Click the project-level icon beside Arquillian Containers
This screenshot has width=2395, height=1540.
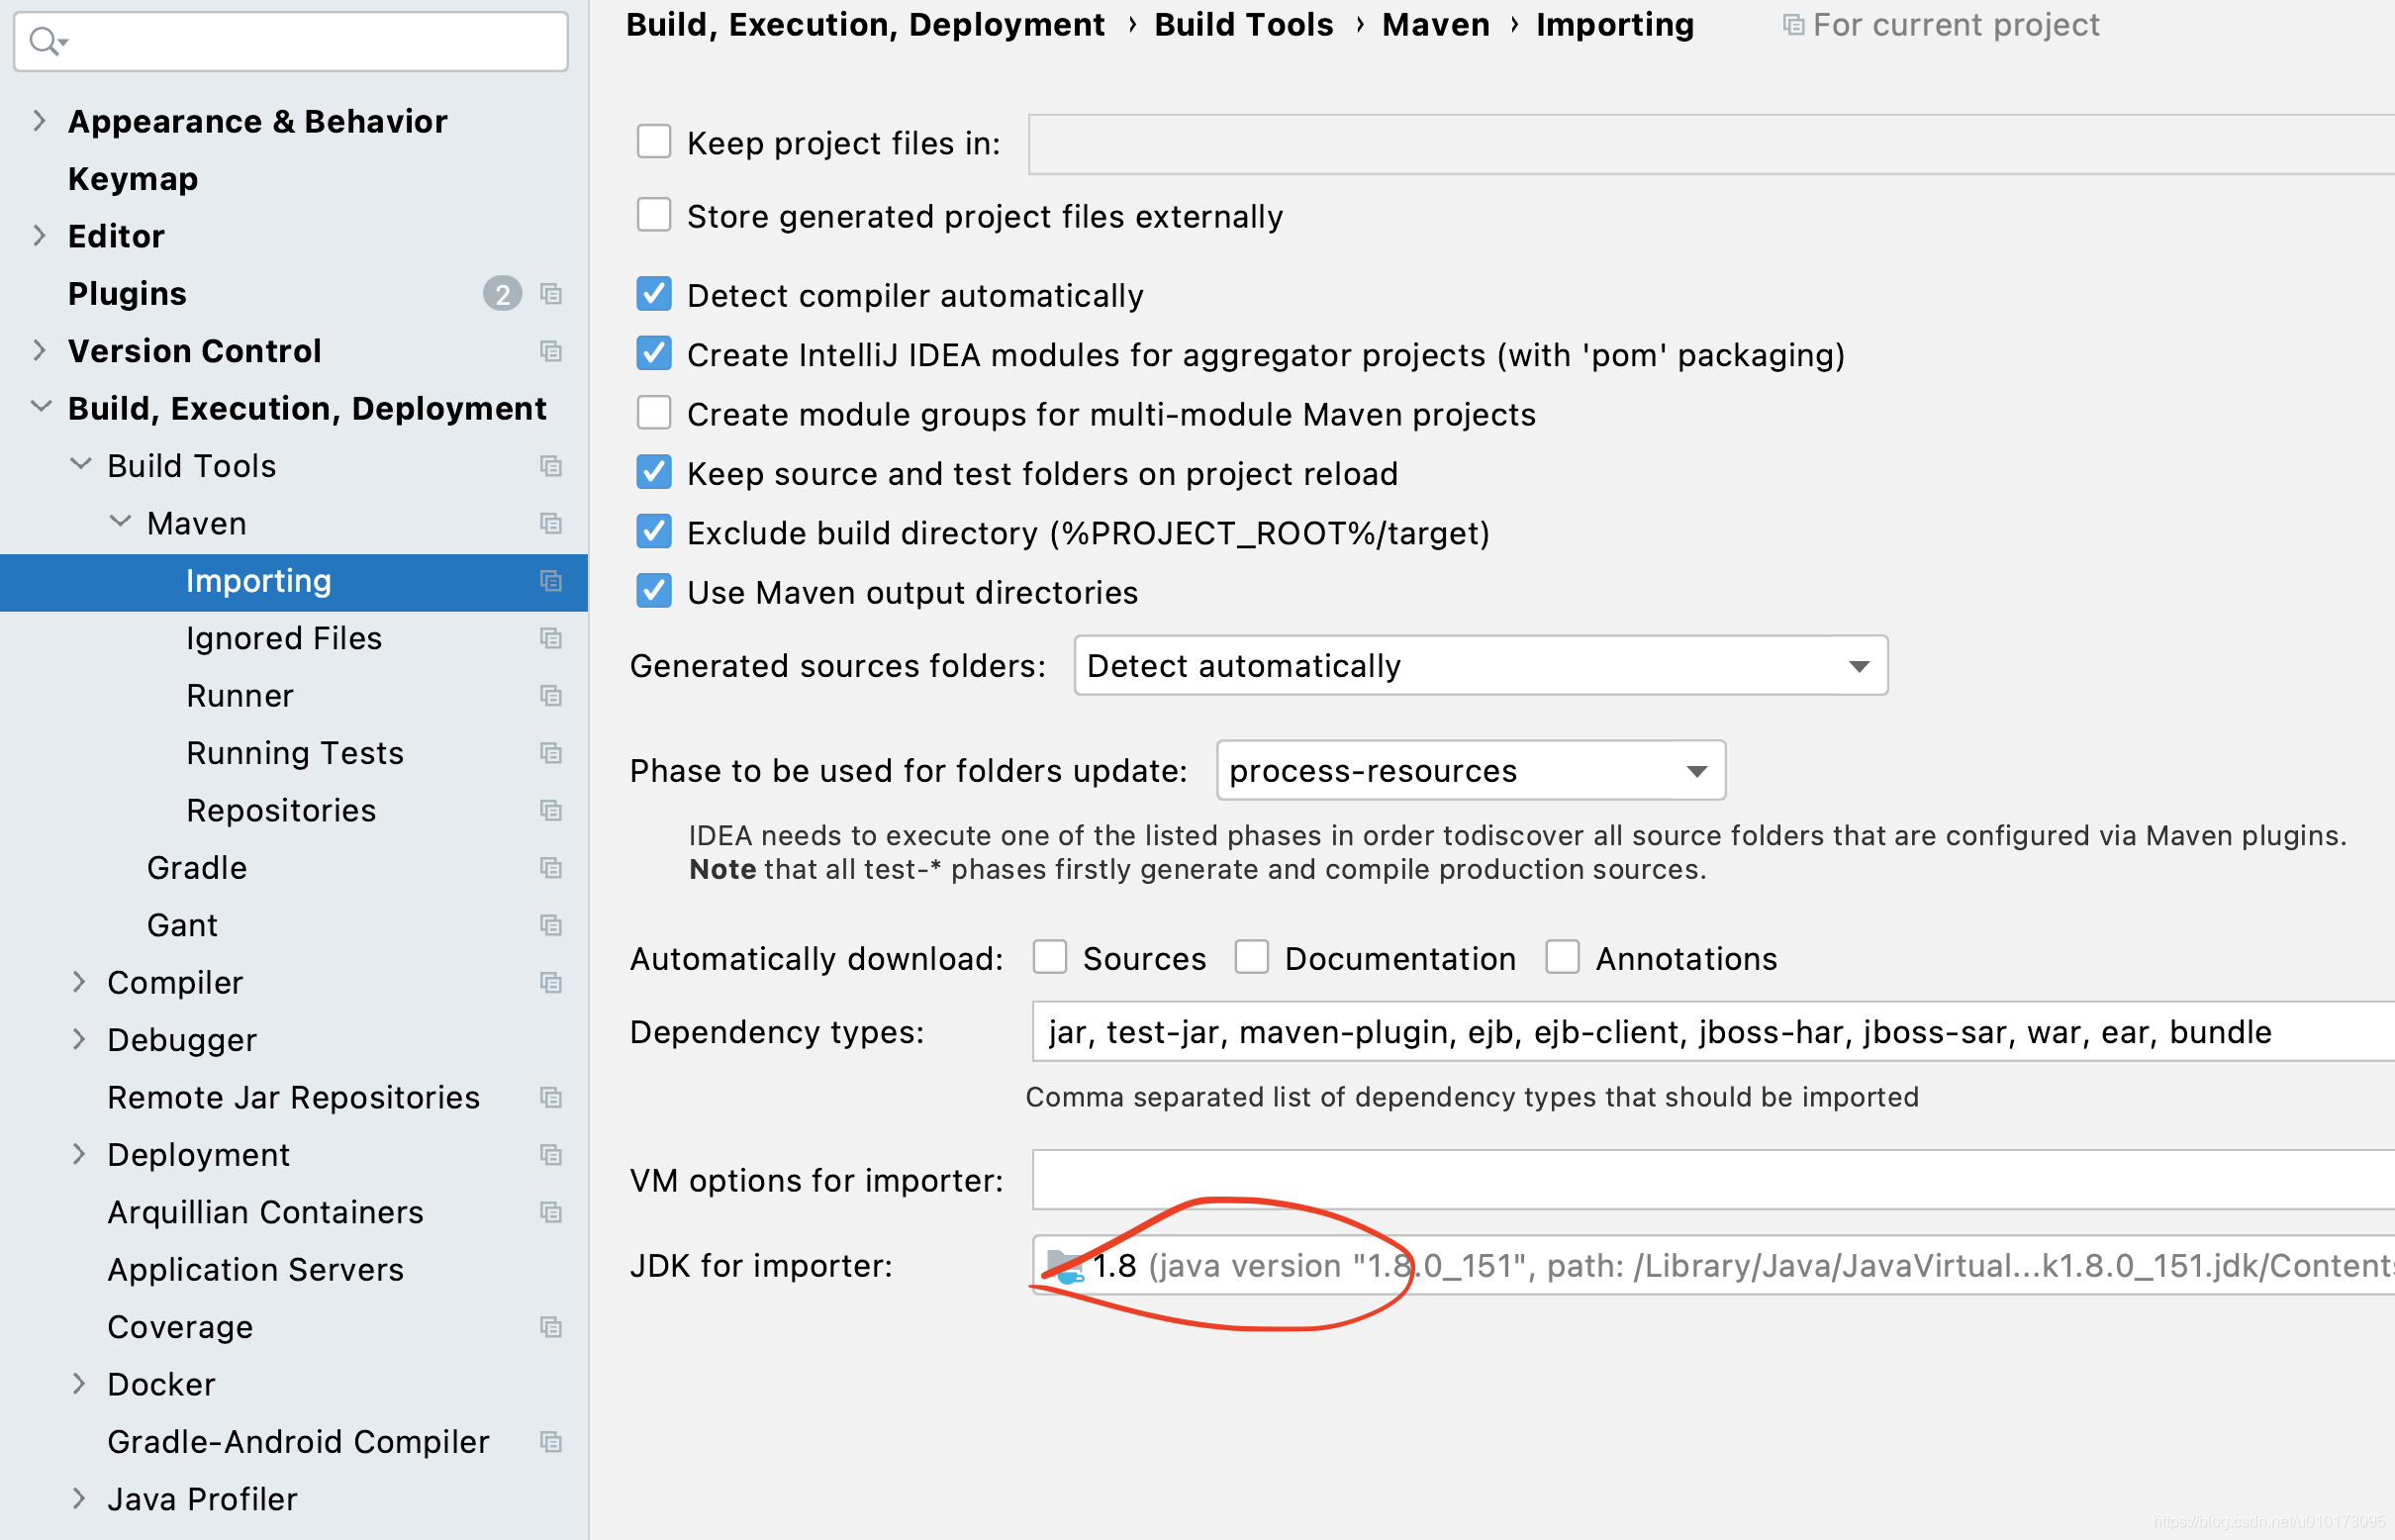point(551,1212)
